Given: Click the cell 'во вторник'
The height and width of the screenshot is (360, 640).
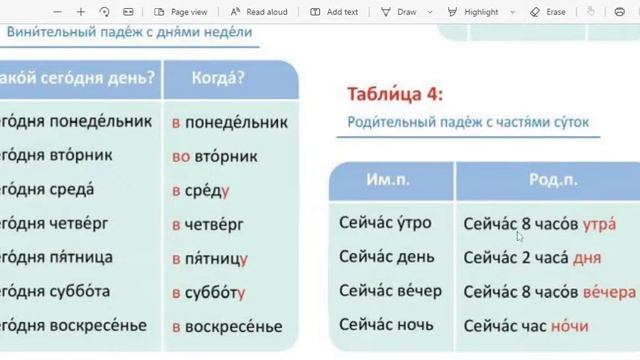Looking at the screenshot, I should coord(215,156).
